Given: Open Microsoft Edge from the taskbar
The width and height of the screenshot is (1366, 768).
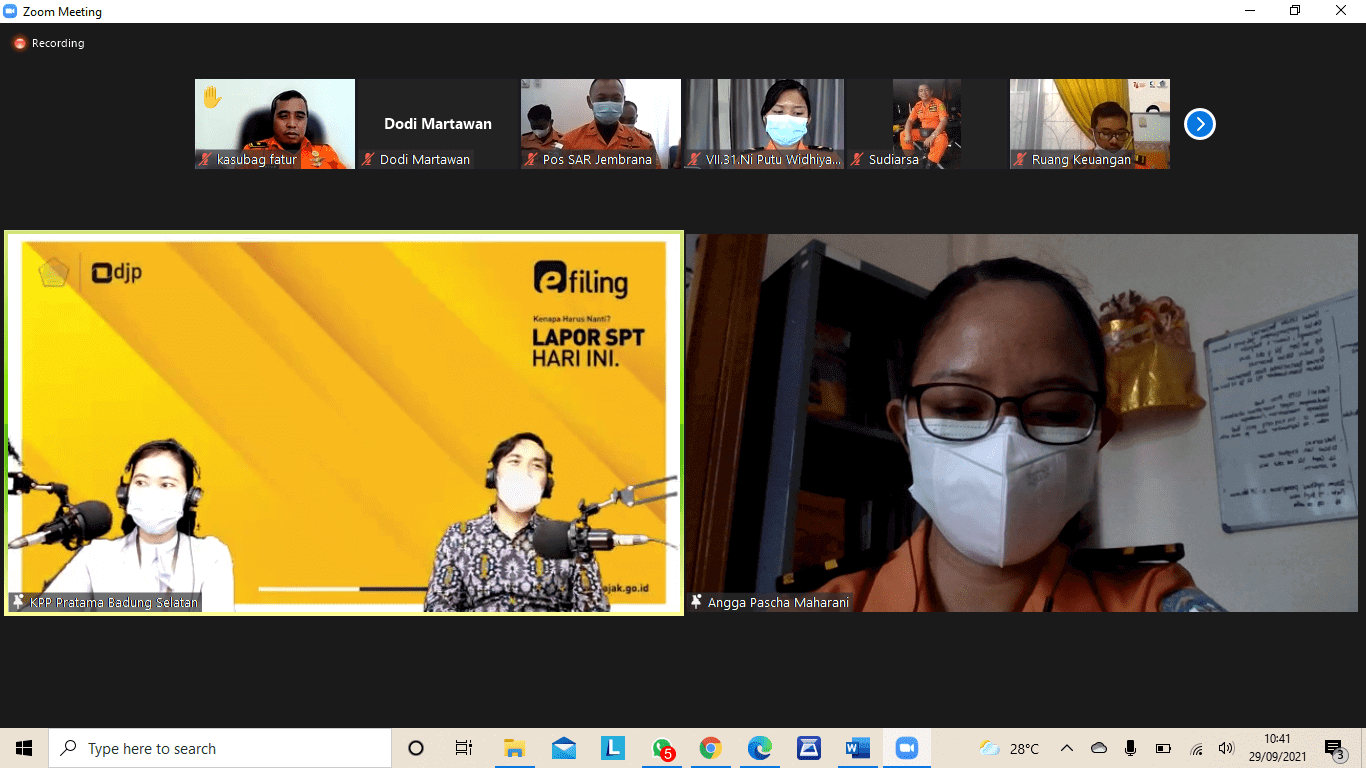Looking at the screenshot, I should (x=760, y=748).
